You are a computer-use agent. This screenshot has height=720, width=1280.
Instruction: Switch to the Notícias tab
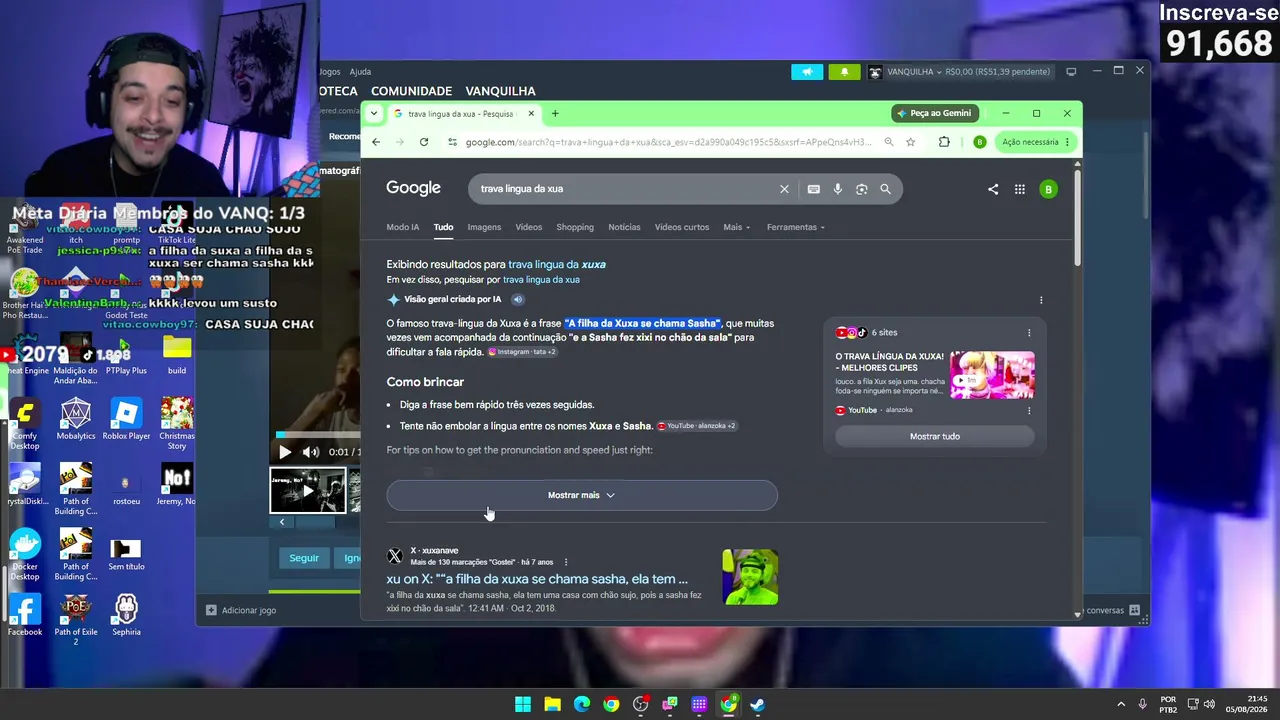624,227
